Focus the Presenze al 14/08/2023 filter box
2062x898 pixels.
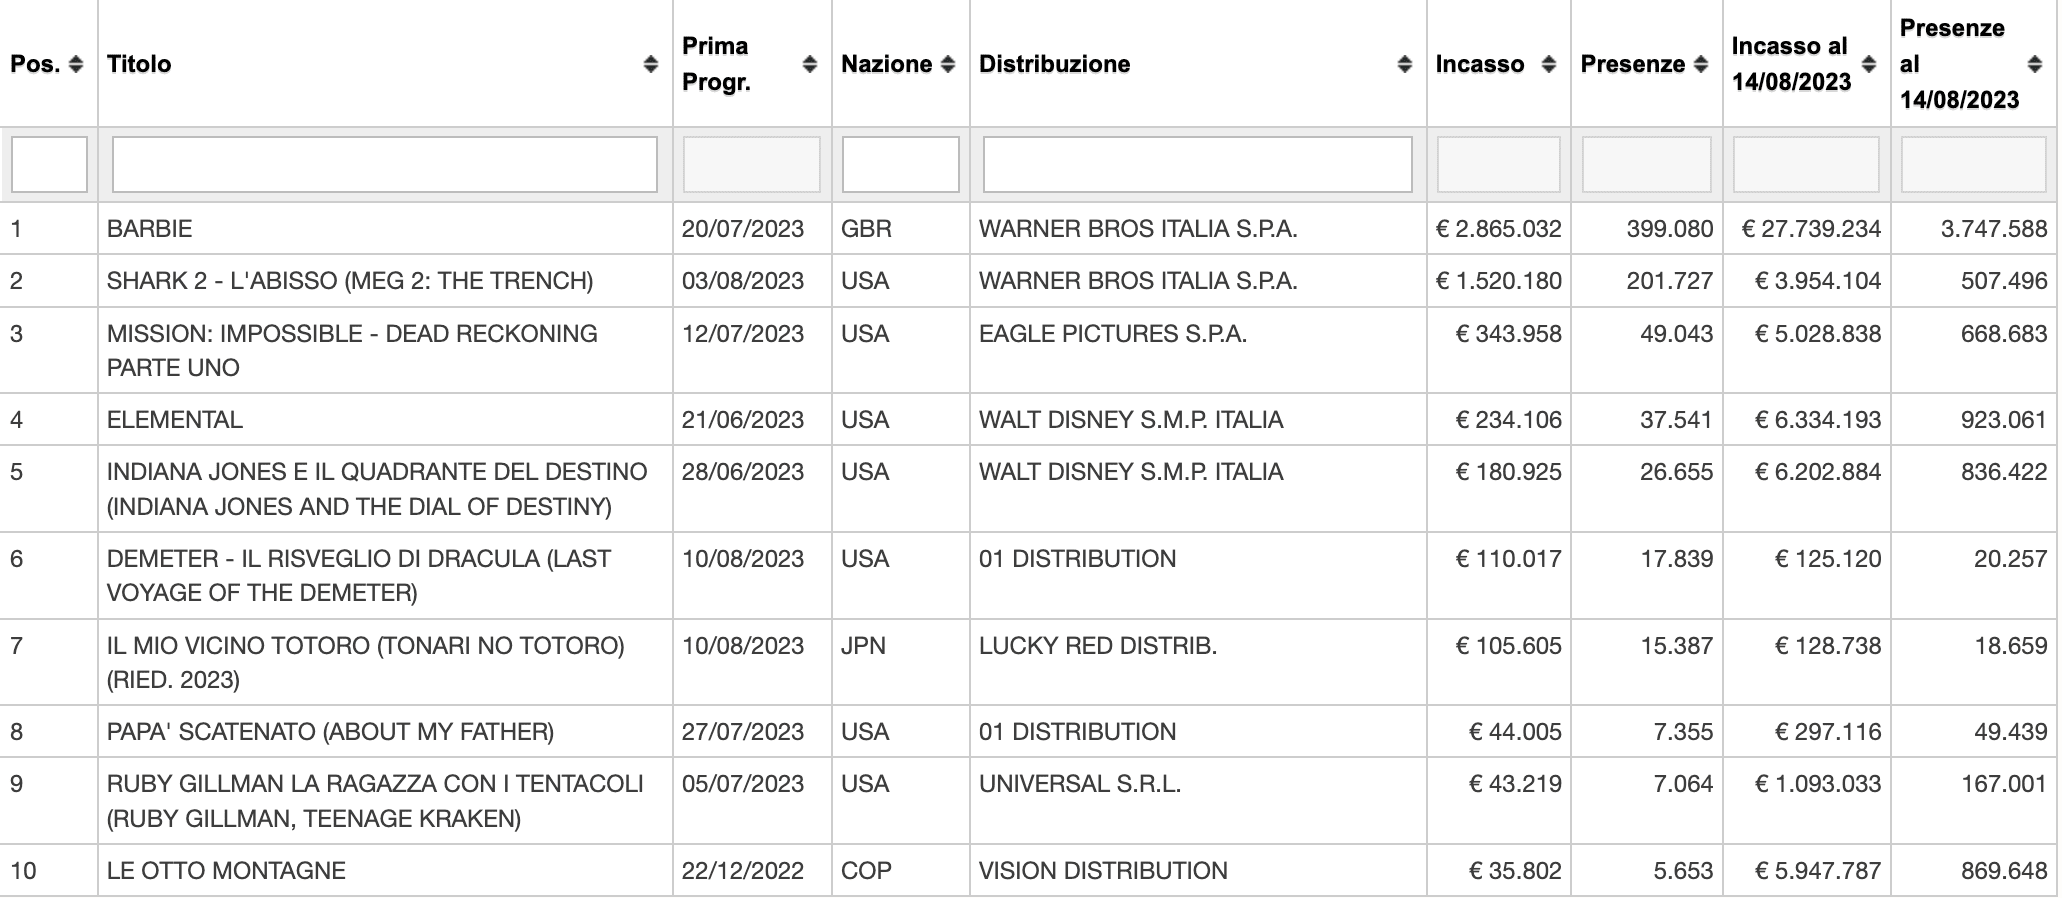(x=1974, y=164)
